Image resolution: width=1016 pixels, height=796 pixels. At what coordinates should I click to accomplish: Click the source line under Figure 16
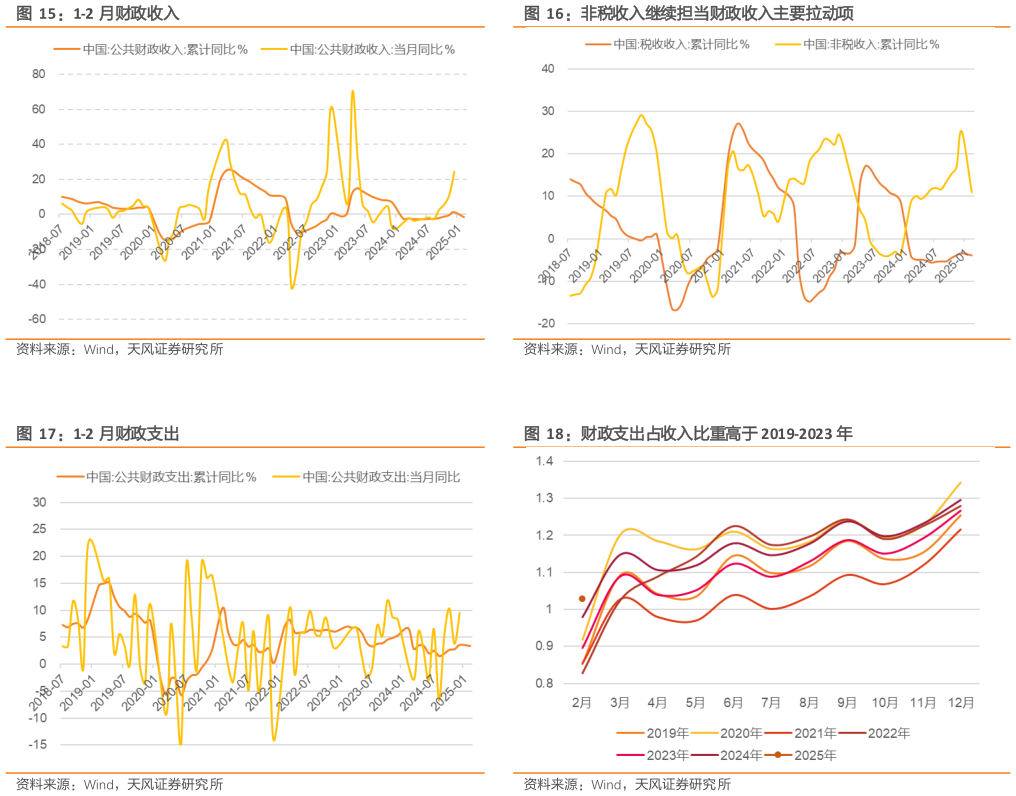tap(627, 349)
